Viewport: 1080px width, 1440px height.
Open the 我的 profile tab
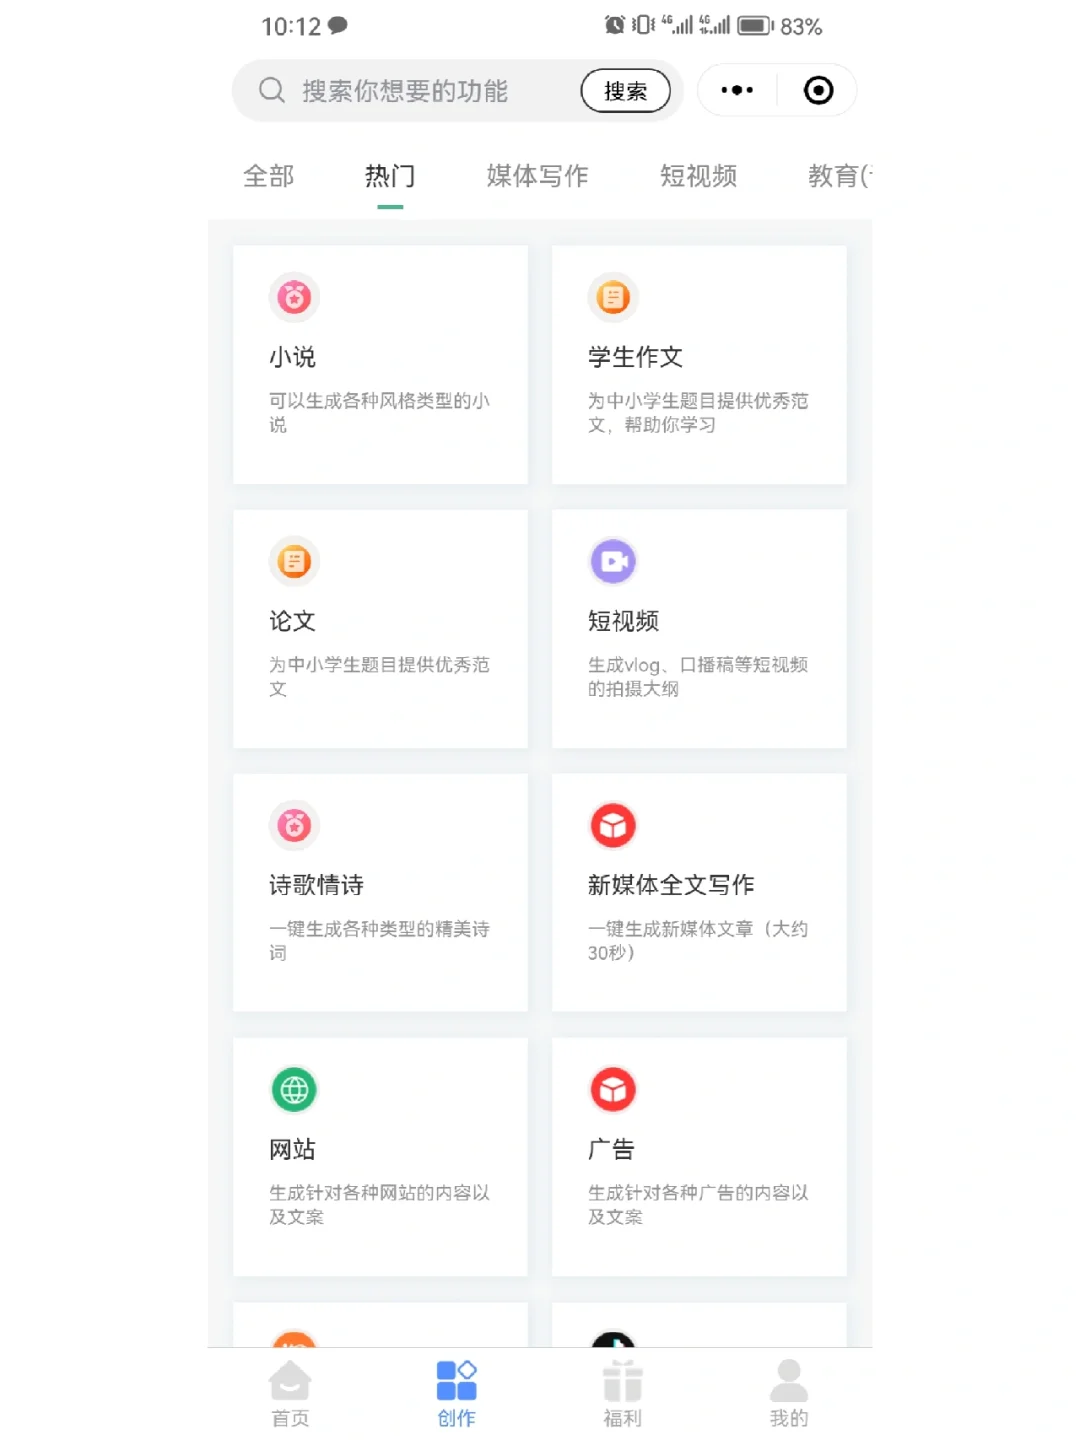(788, 1394)
